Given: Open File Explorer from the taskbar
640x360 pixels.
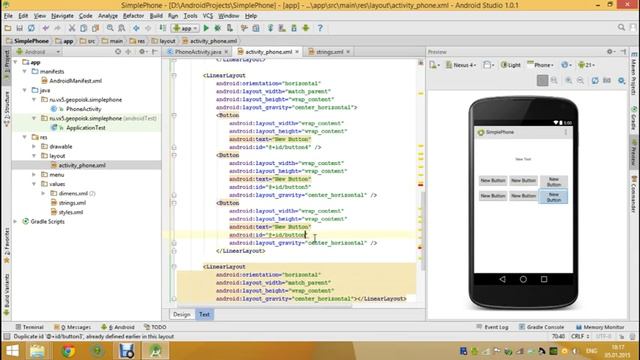Looking at the screenshot, I should coord(37,351).
